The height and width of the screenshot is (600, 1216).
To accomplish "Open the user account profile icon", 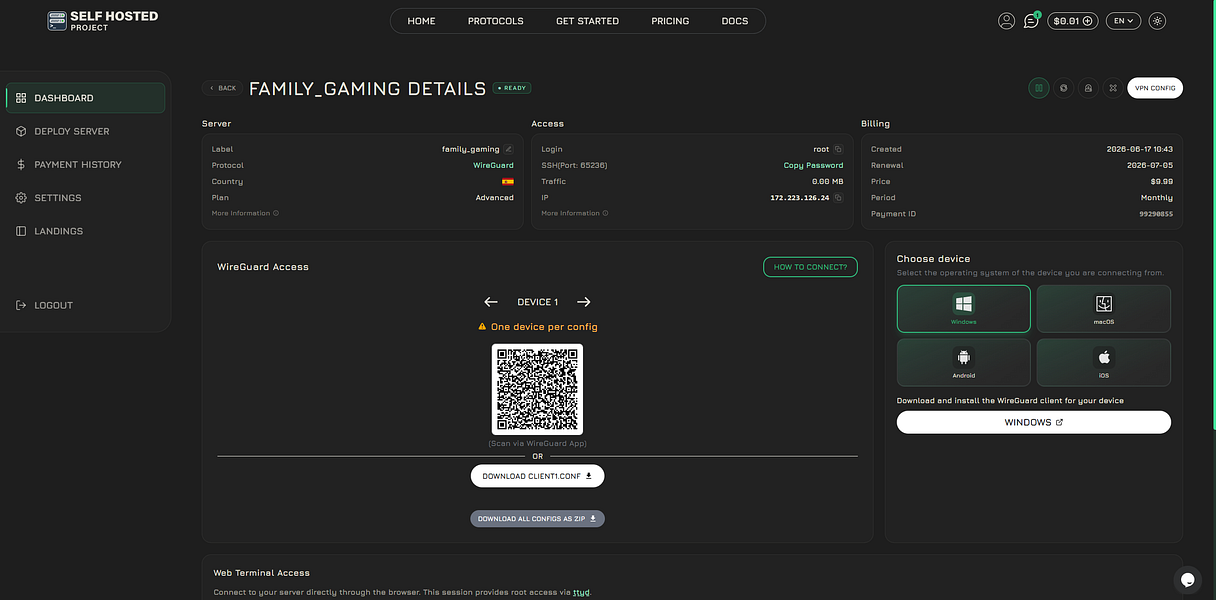I will [1006, 20].
